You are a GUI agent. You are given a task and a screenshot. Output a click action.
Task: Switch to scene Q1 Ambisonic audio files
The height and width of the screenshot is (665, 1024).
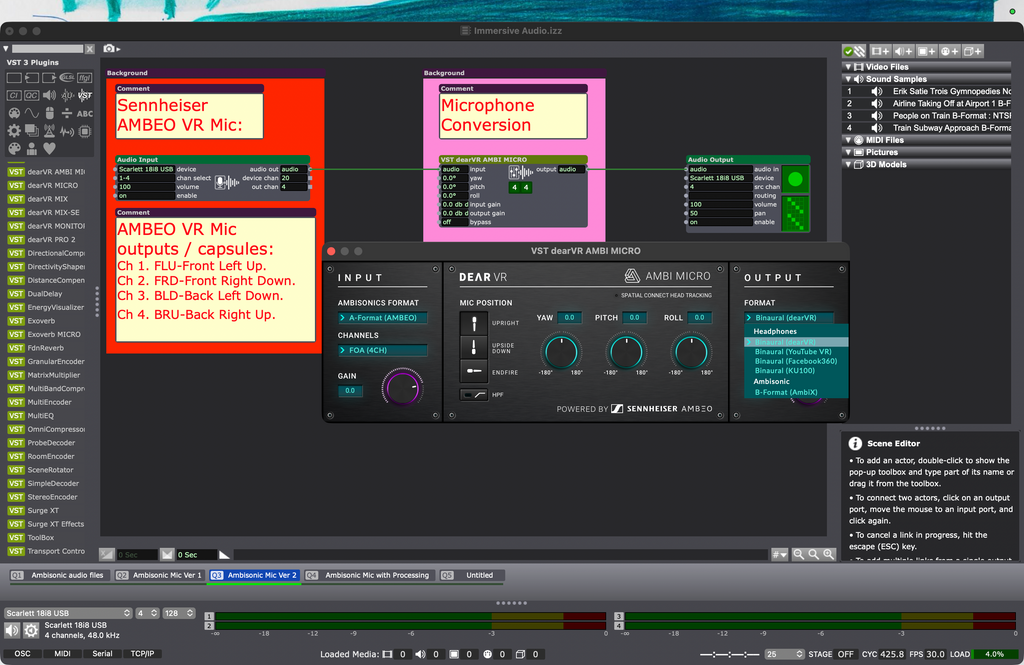58,576
